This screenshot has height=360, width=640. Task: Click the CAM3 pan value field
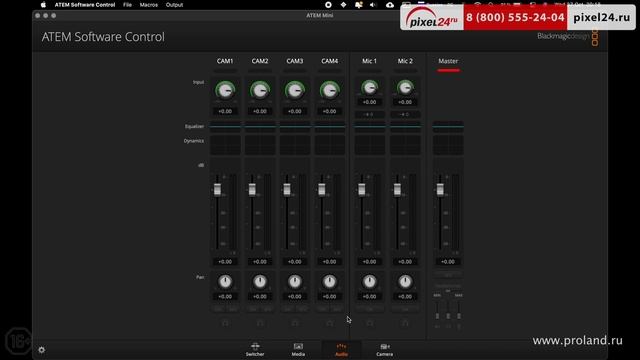(x=295, y=297)
